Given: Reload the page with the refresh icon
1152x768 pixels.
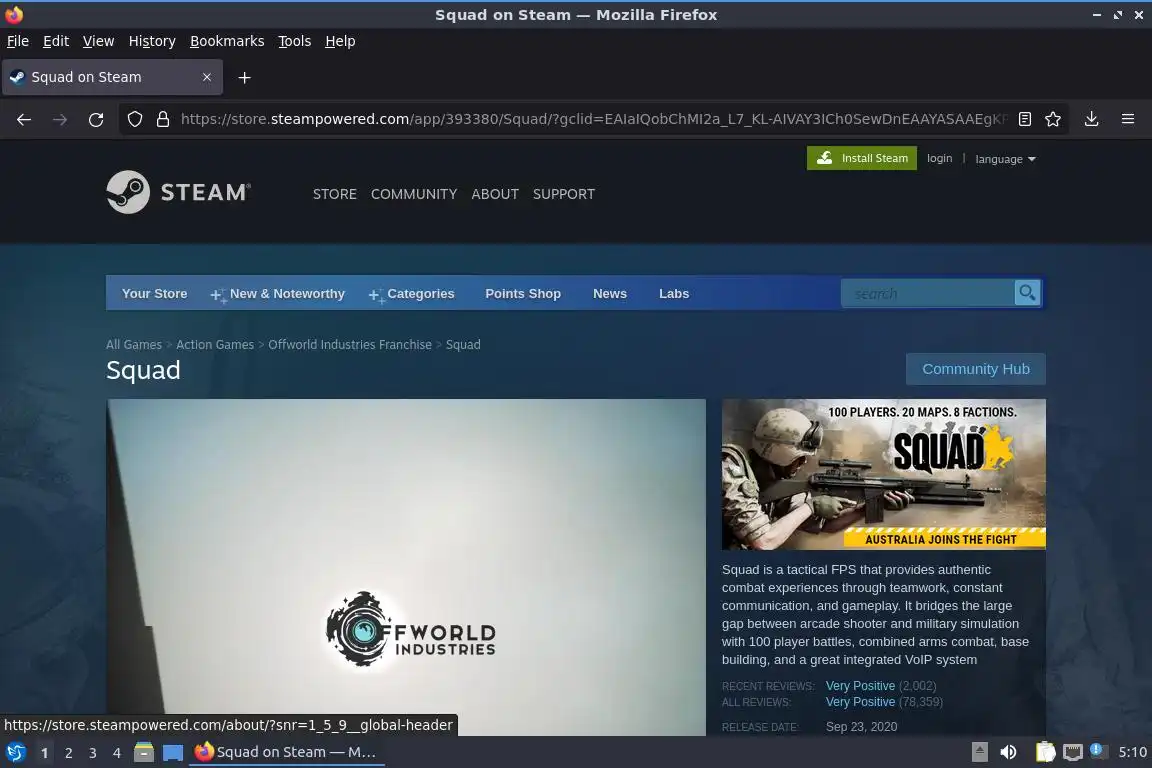Looking at the screenshot, I should [96, 119].
